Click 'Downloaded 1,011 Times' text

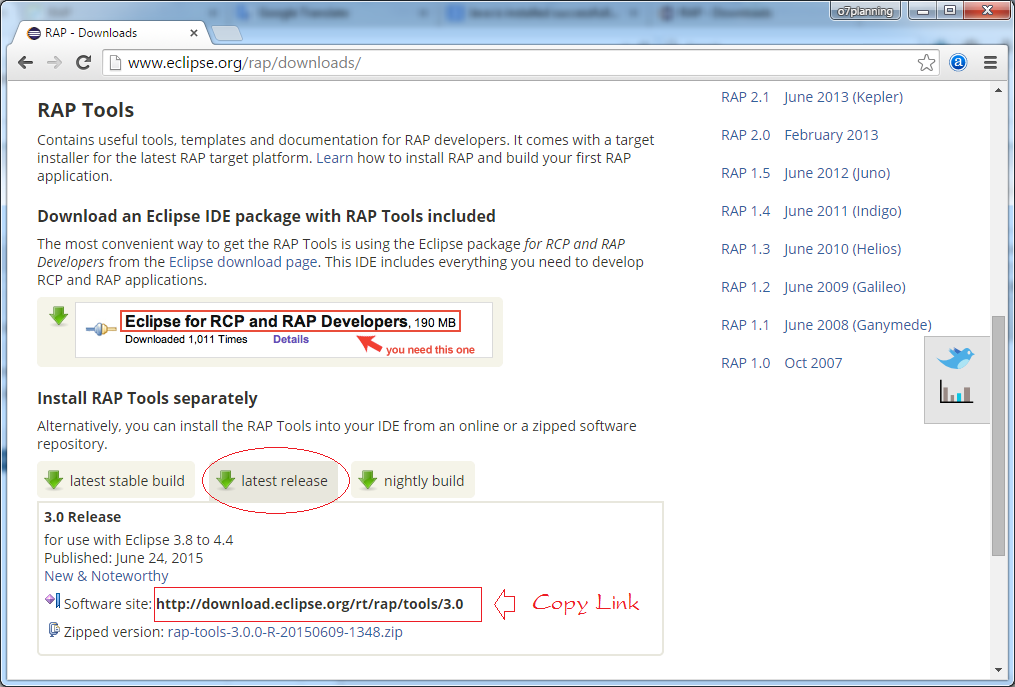(186, 339)
